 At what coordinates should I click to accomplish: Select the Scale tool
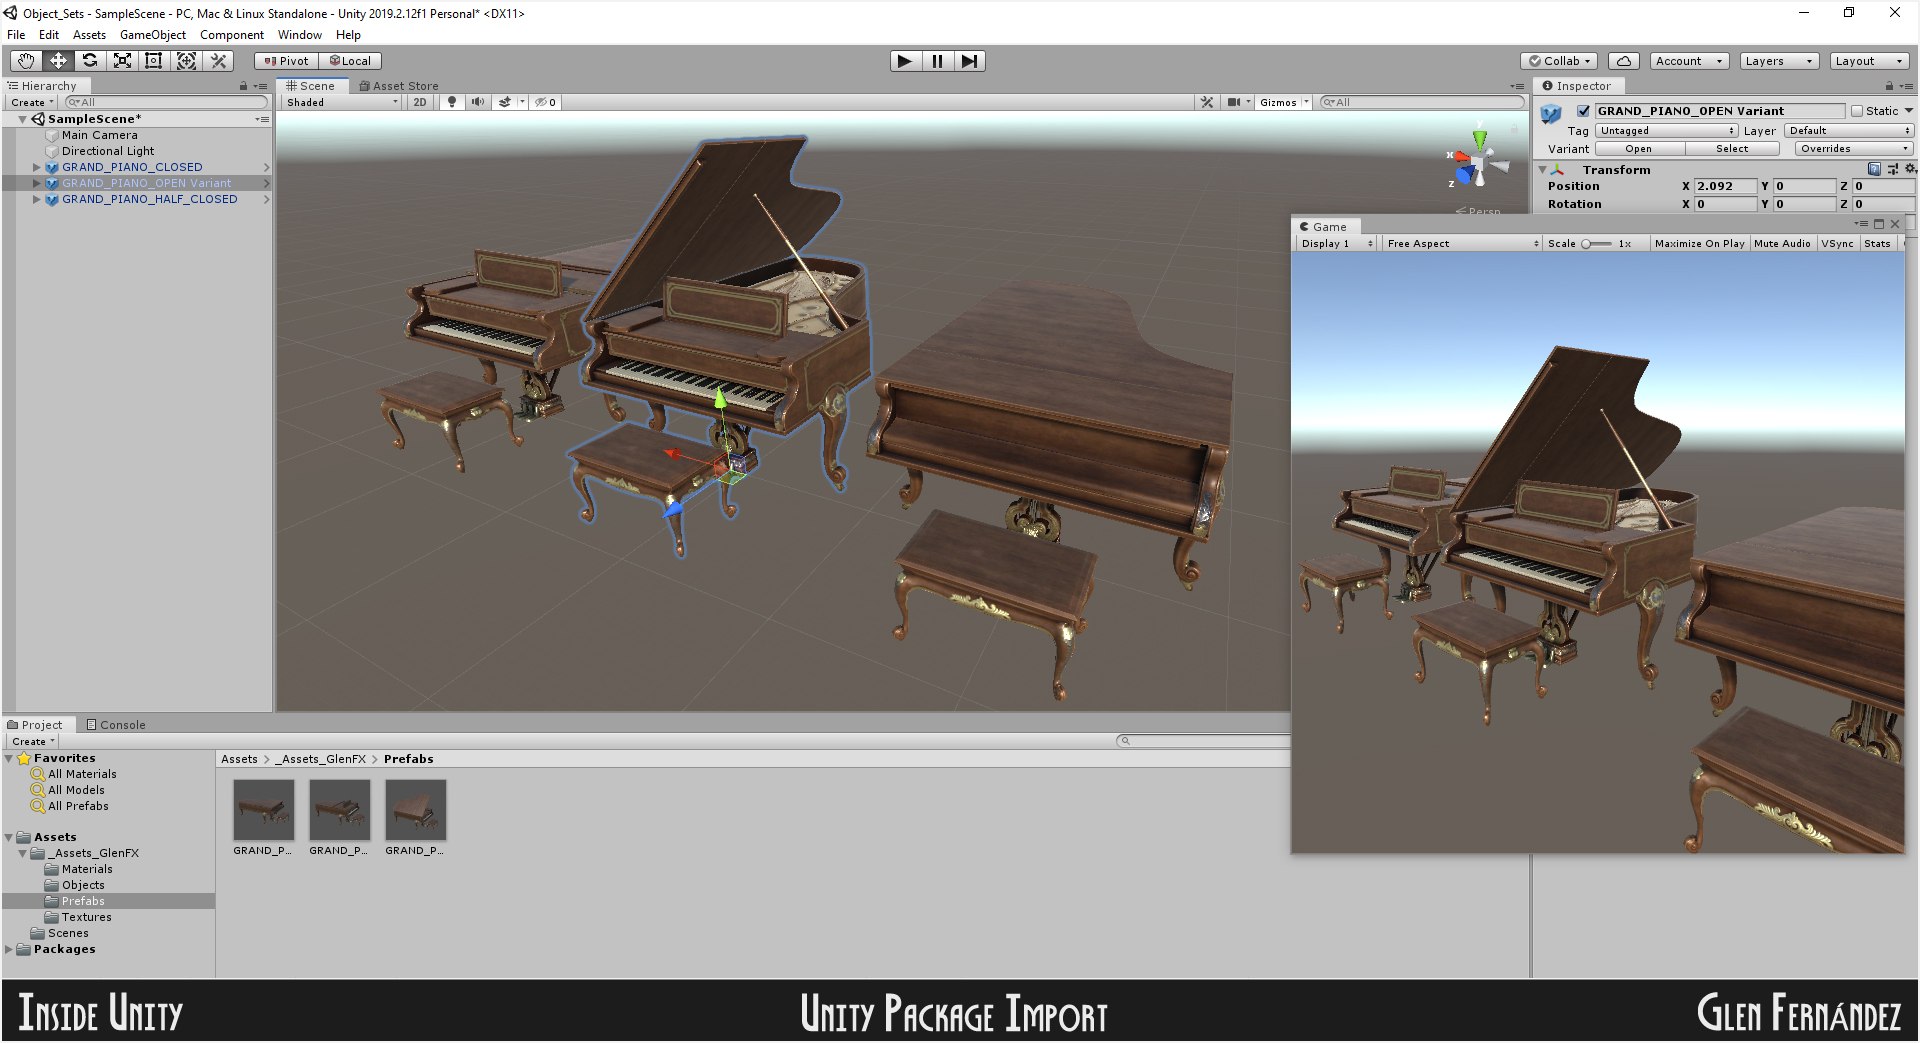[x=122, y=61]
